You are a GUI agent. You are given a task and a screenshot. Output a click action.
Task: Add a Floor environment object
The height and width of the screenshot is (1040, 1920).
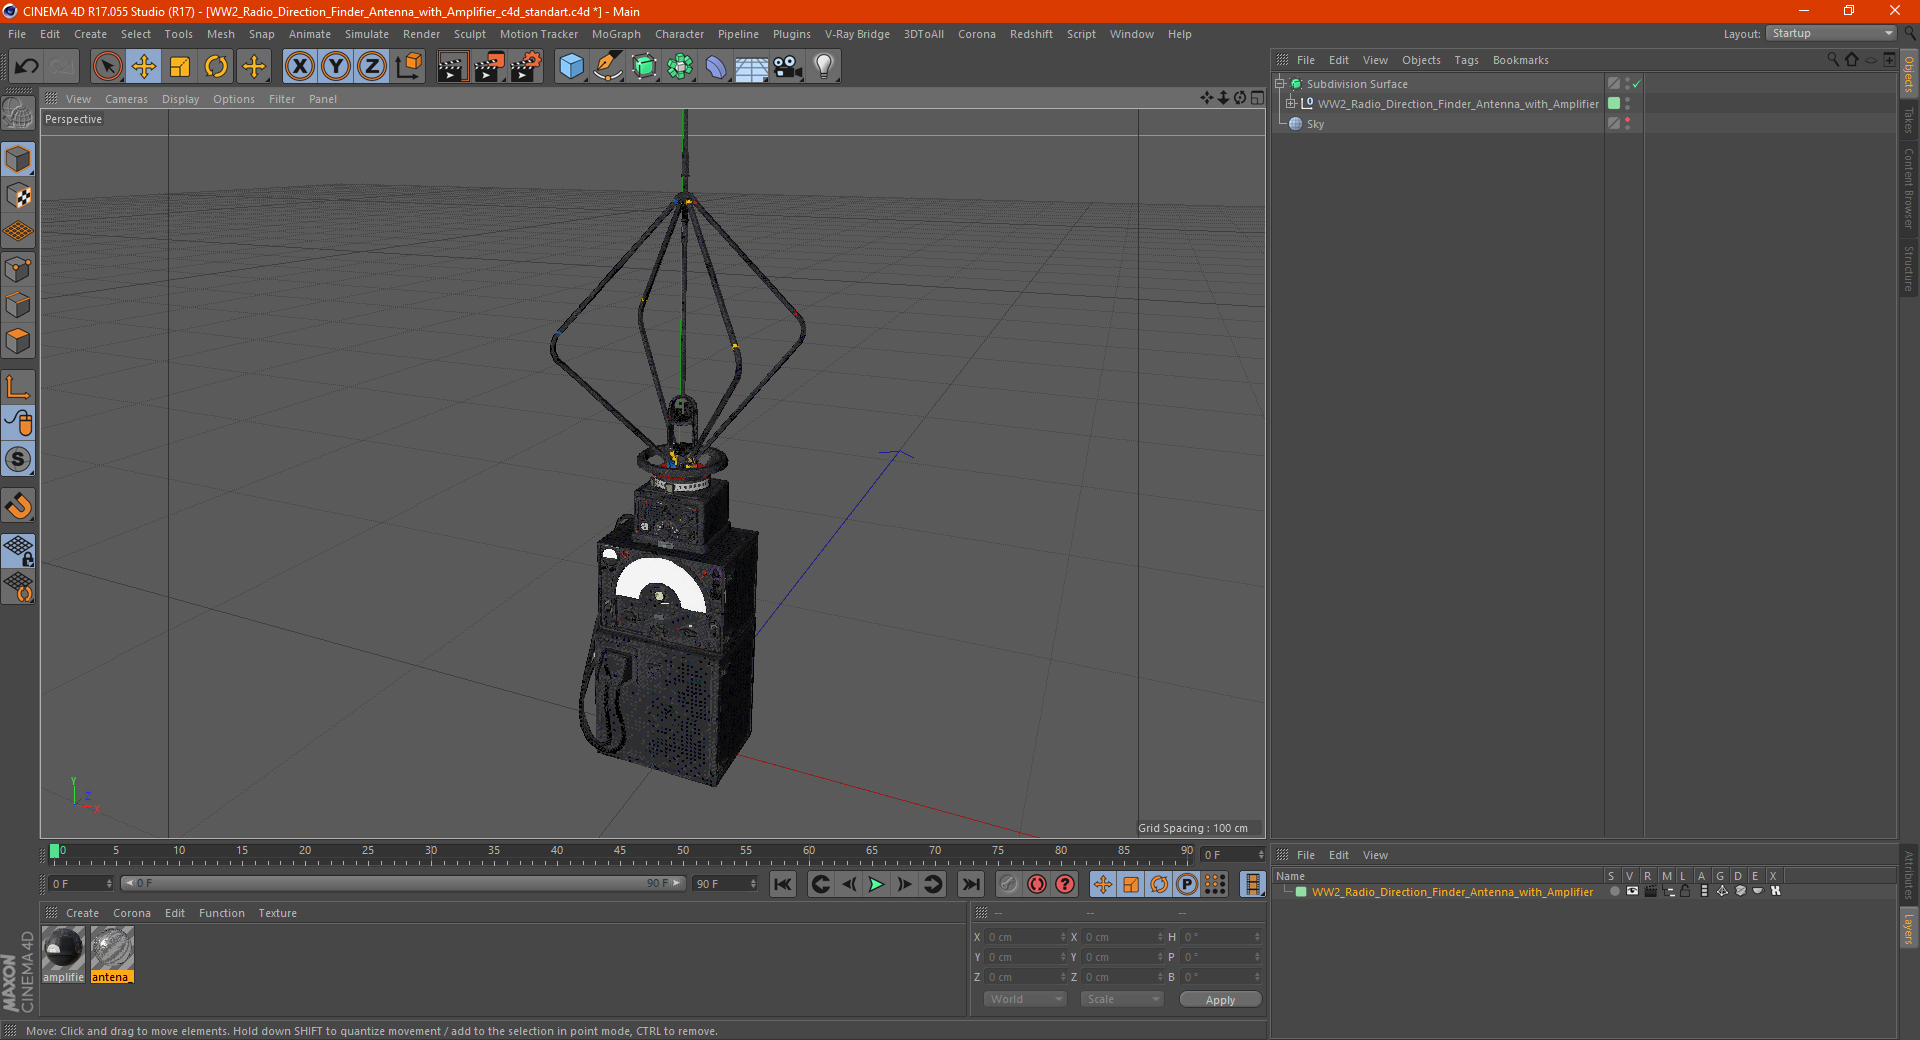click(751, 67)
